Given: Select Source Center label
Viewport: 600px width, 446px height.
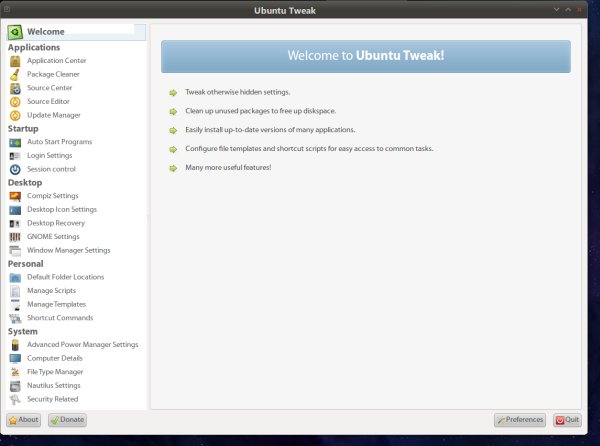Looking at the screenshot, I should [x=49, y=88].
